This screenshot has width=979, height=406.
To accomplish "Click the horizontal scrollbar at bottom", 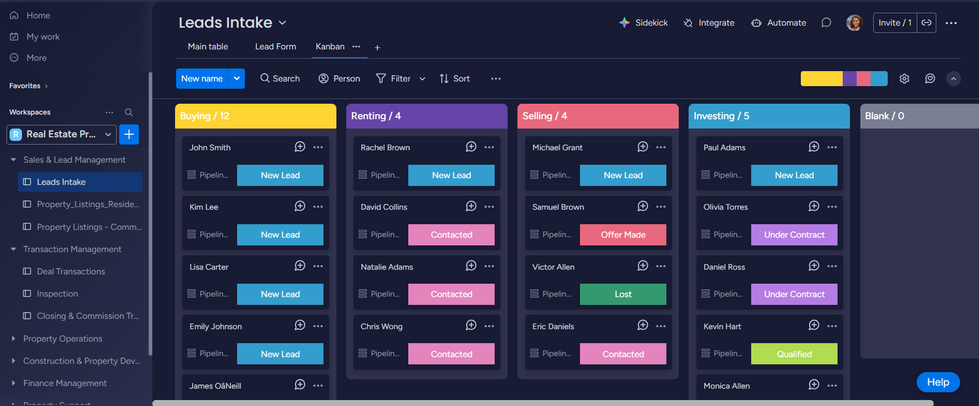I will pyautogui.click(x=543, y=403).
